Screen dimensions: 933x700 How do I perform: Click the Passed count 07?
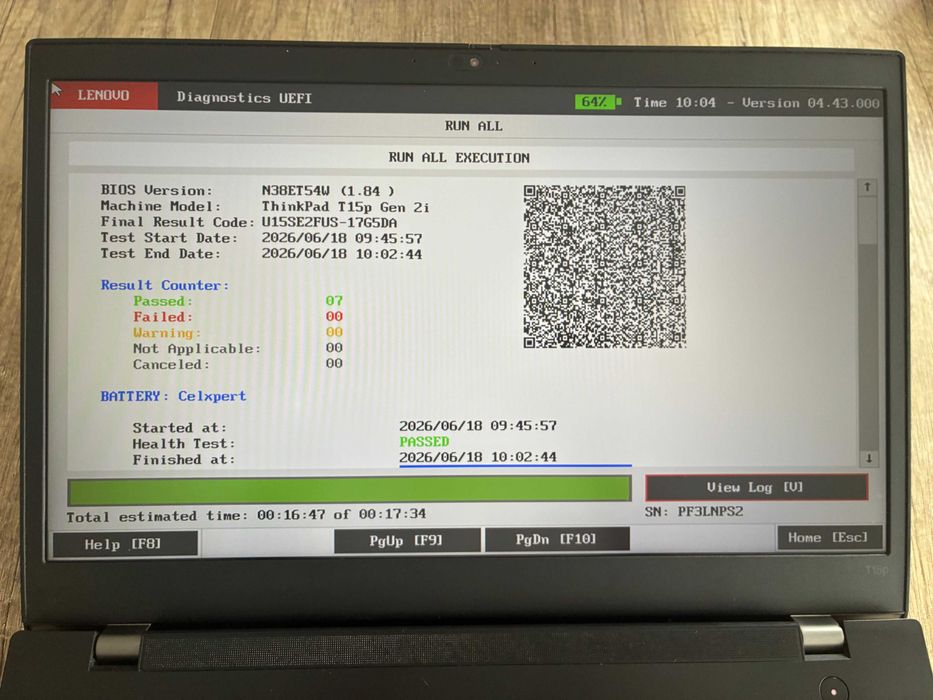coord(334,301)
